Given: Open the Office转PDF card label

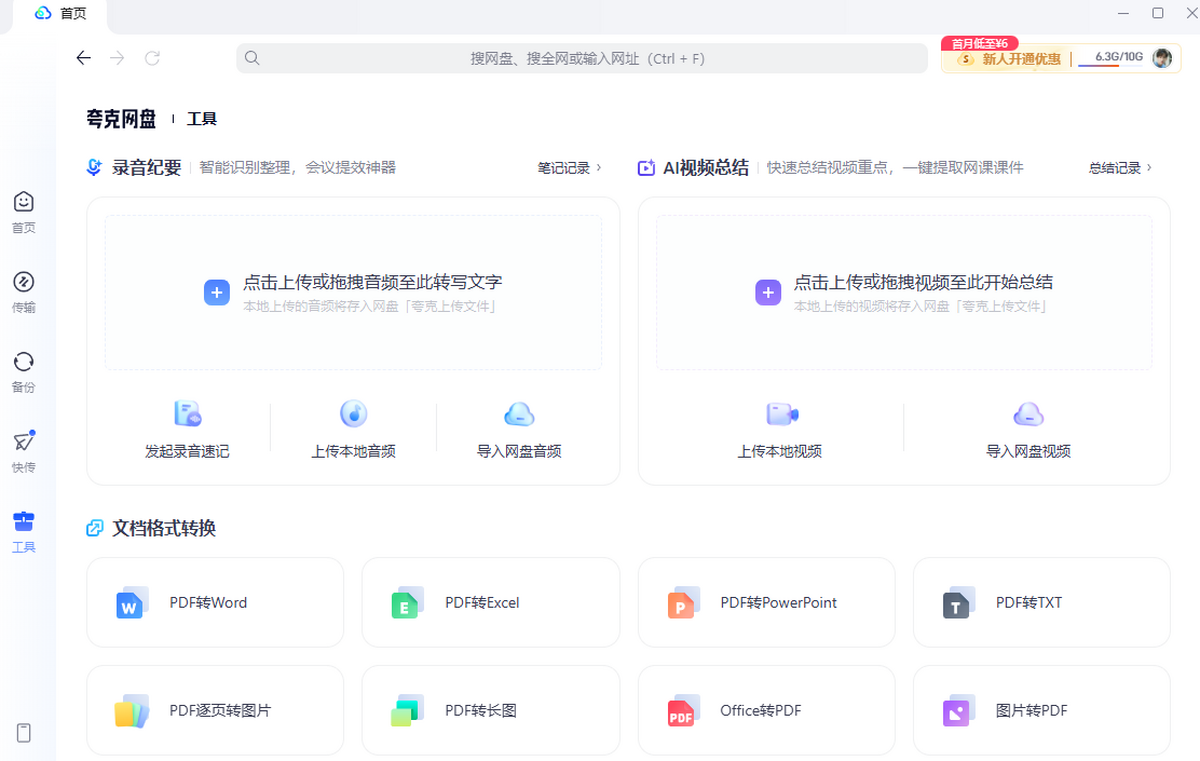Looking at the screenshot, I should pyautogui.click(x=761, y=711).
